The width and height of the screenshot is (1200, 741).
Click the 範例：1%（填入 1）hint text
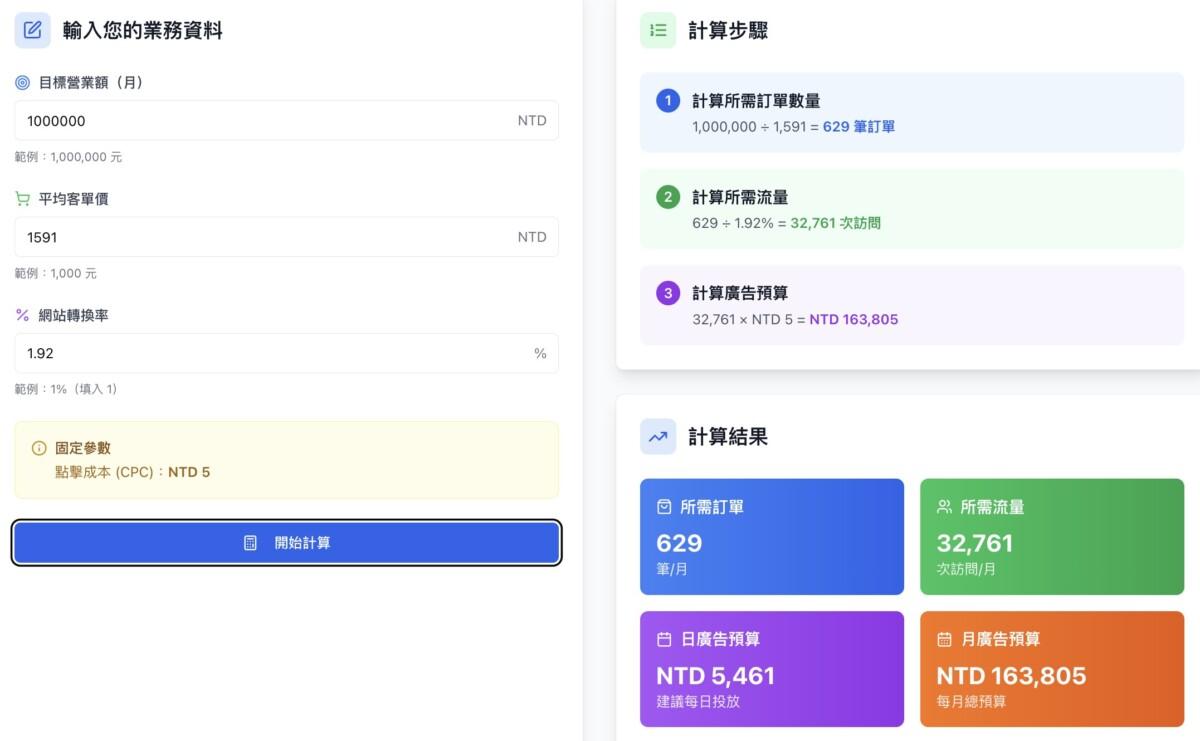(66, 389)
